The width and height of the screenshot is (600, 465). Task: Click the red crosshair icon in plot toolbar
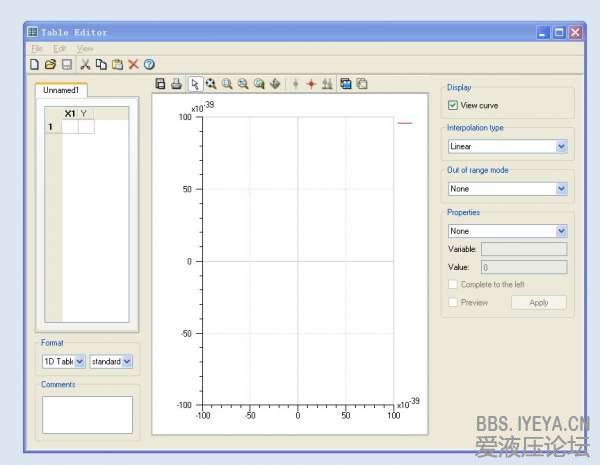[310, 84]
